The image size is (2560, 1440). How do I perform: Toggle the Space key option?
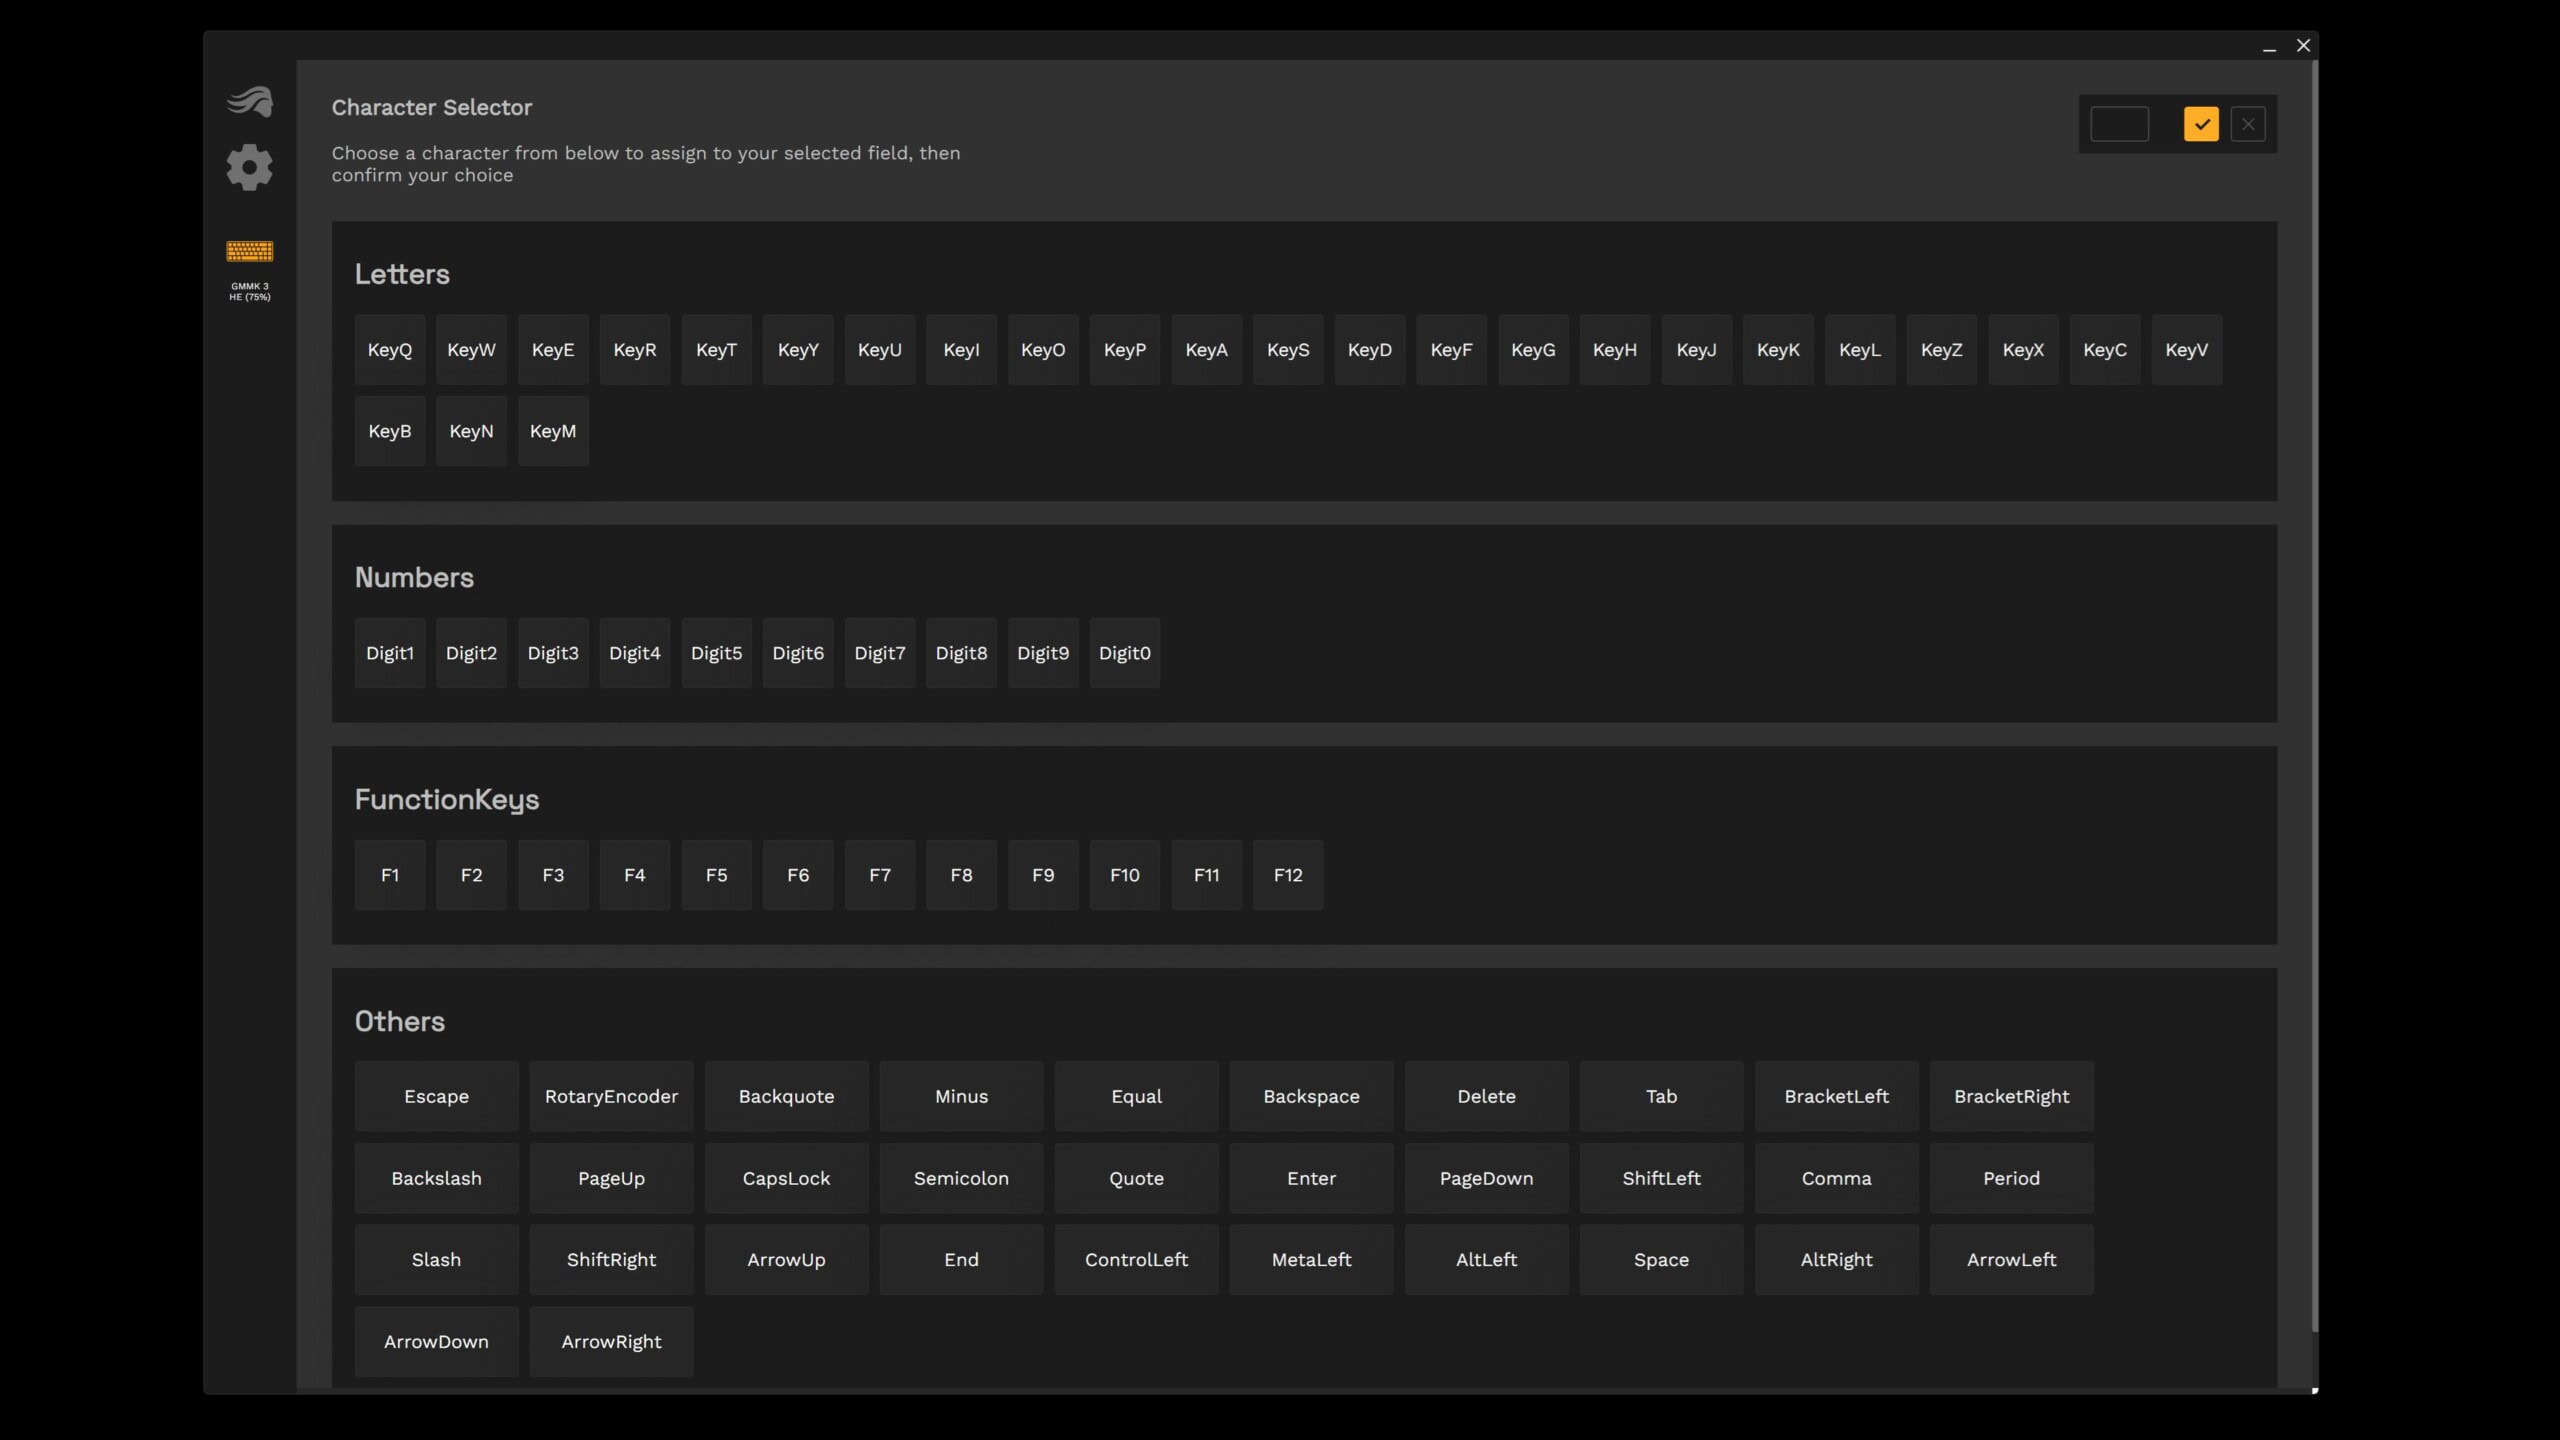[x=1660, y=1259]
